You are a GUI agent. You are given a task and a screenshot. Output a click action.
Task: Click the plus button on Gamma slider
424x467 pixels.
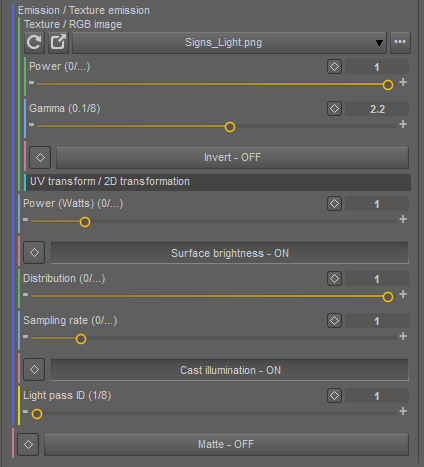click(403, 124)
